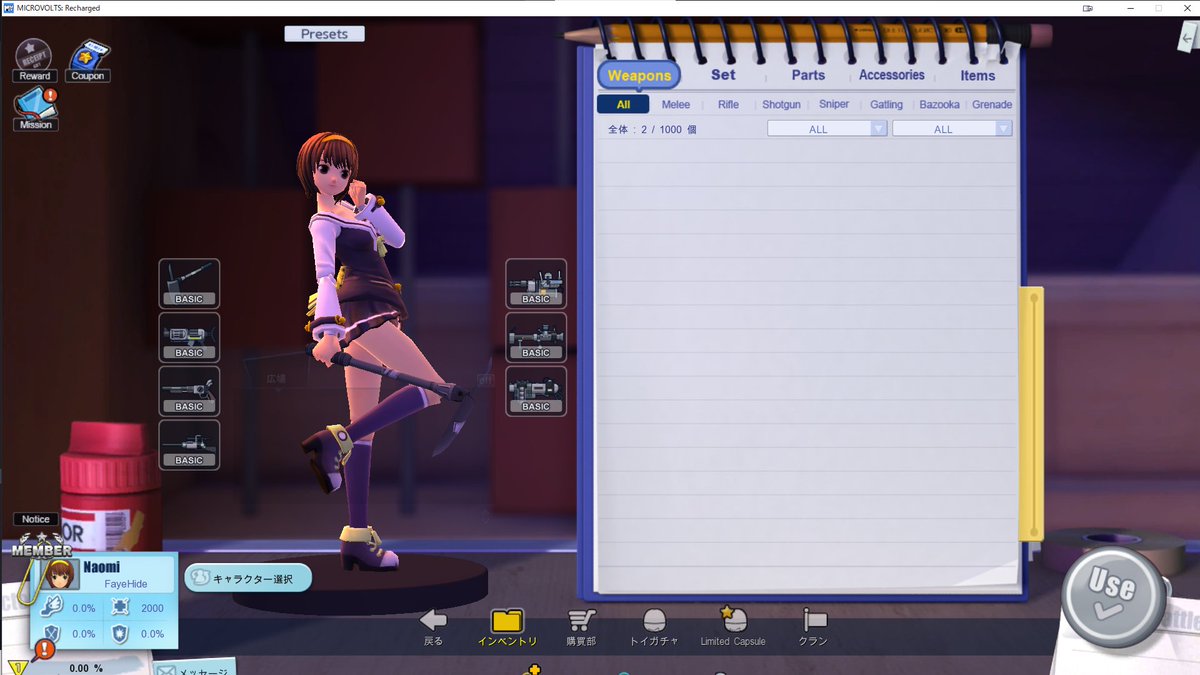The height and width of the screenshot is (675, 1200).
Task: Select the equipped rifle weapon slot
Action: pos(189,337)
